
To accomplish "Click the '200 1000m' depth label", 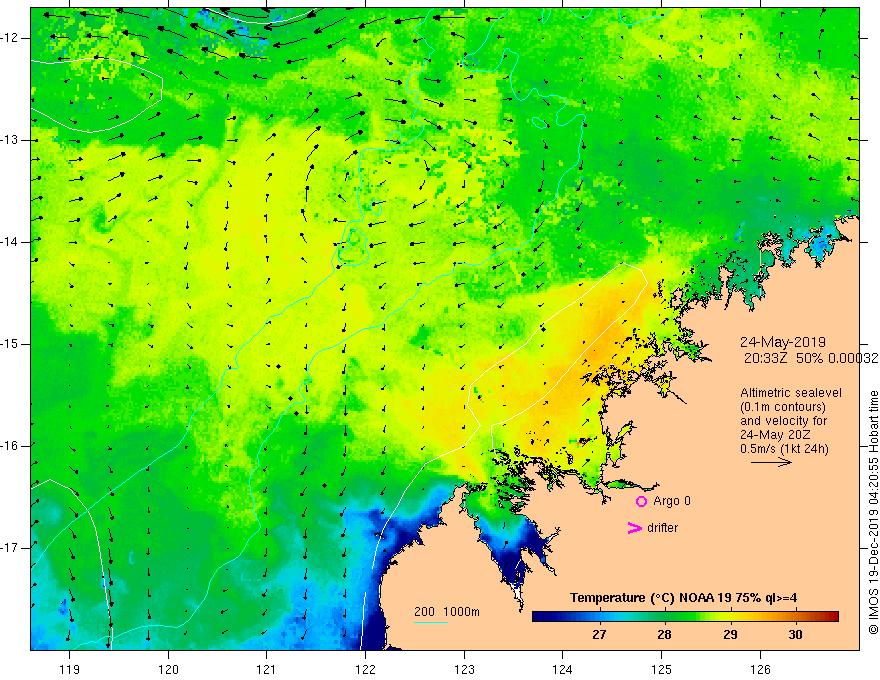I will click(447, 612).
